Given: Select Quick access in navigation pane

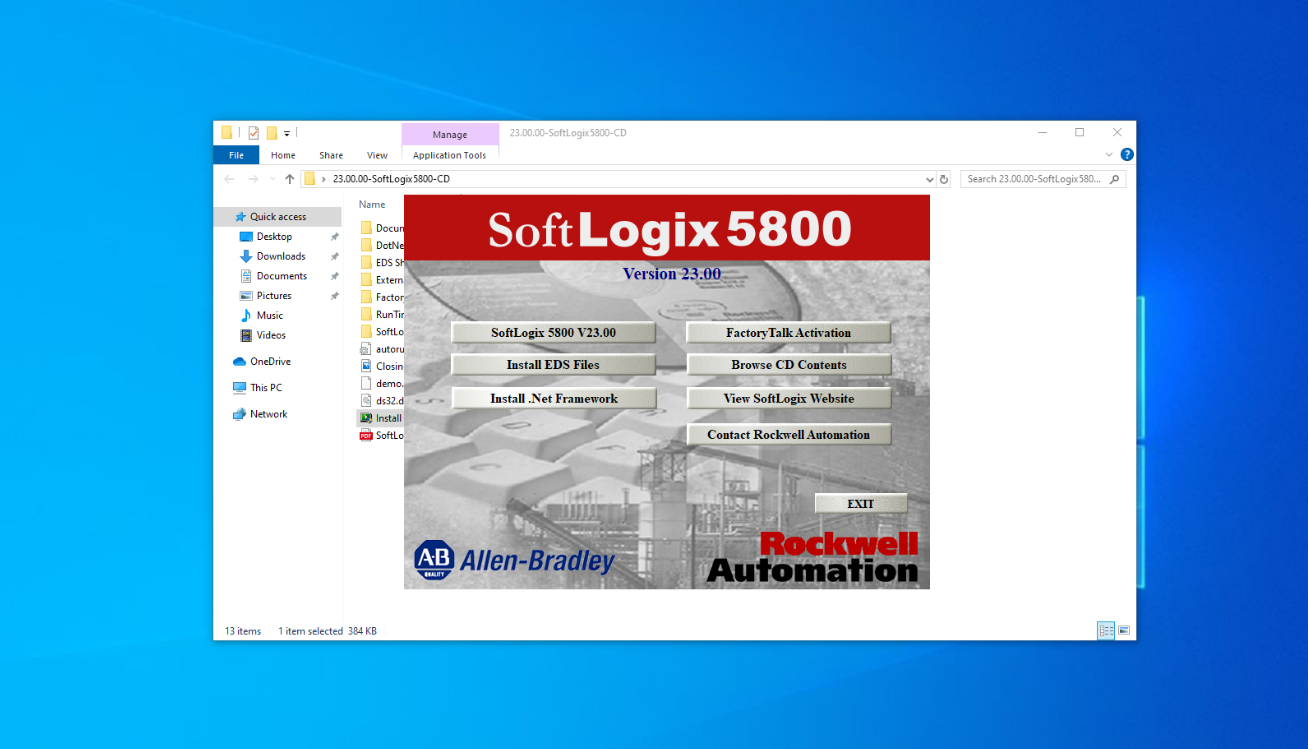Looking at the screenshot, I should 278,217.
